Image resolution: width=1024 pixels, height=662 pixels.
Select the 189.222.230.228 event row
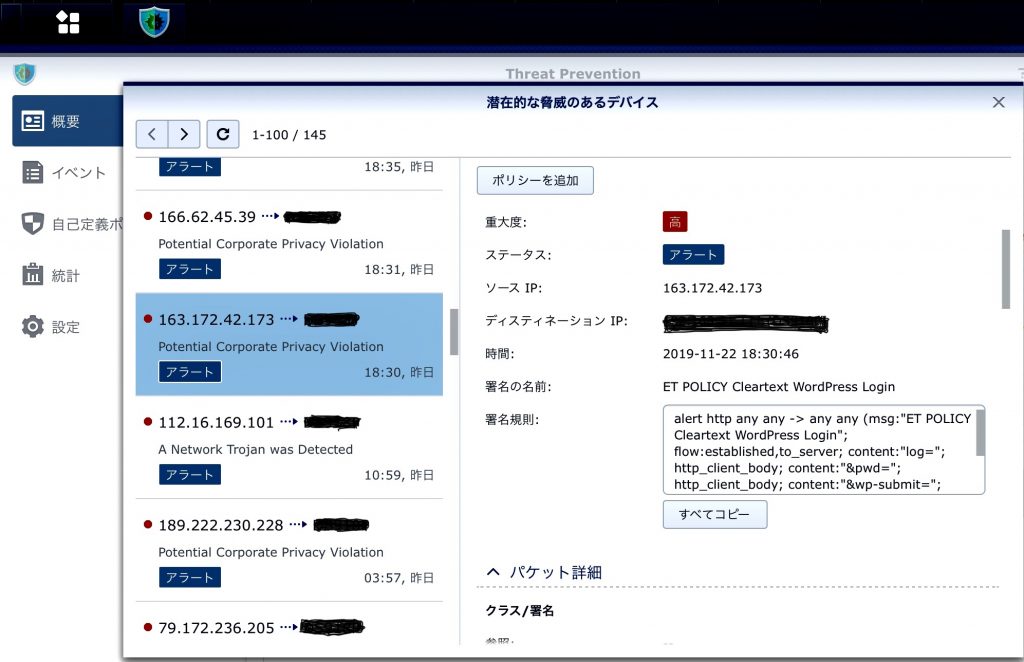289,550
